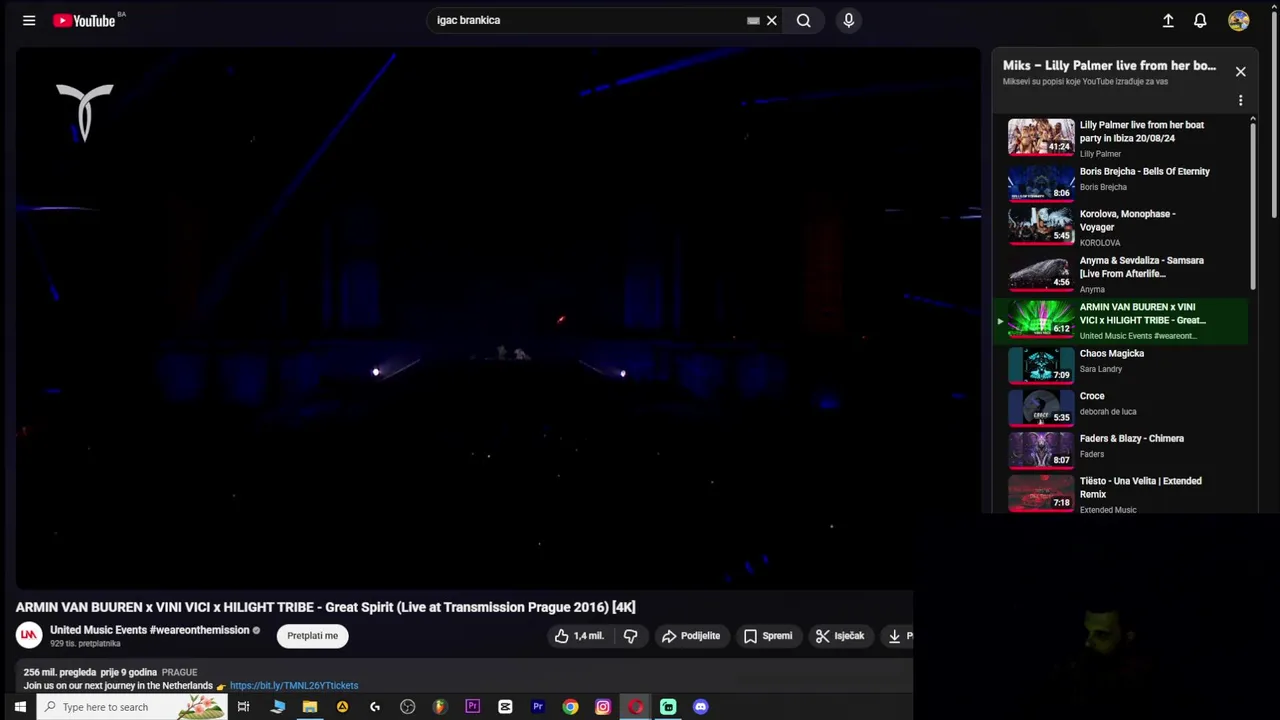Screen dimensions: 1280x720
Task: Select Faders & Blazy - Chimera entry
Action: (x=1120, y=449)
